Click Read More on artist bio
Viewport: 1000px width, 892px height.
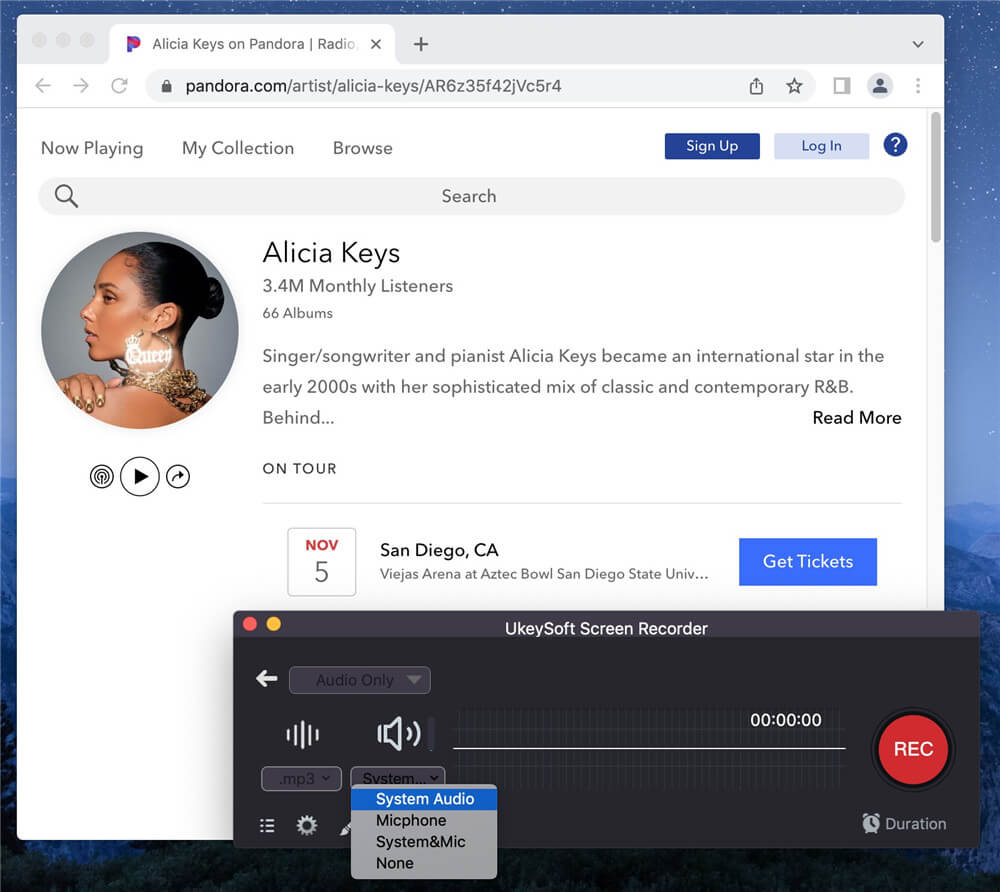coord(857,418)
